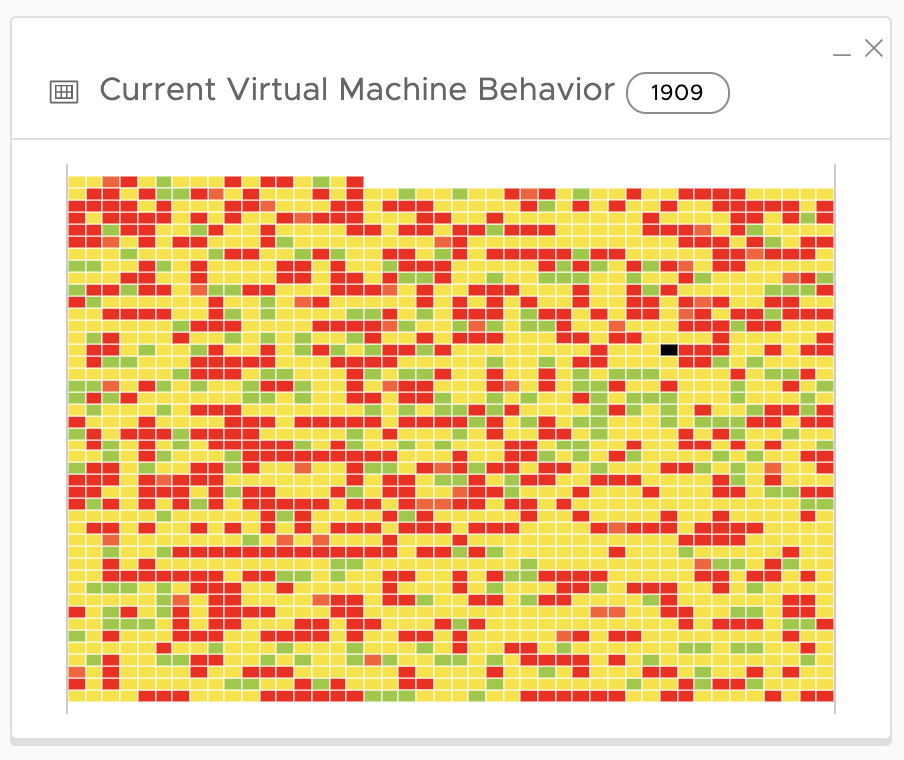This screenshot has width=904, height=760.
Task: Choose the heatmap's top-right corner cell
Action: click(x=825, y=194)
